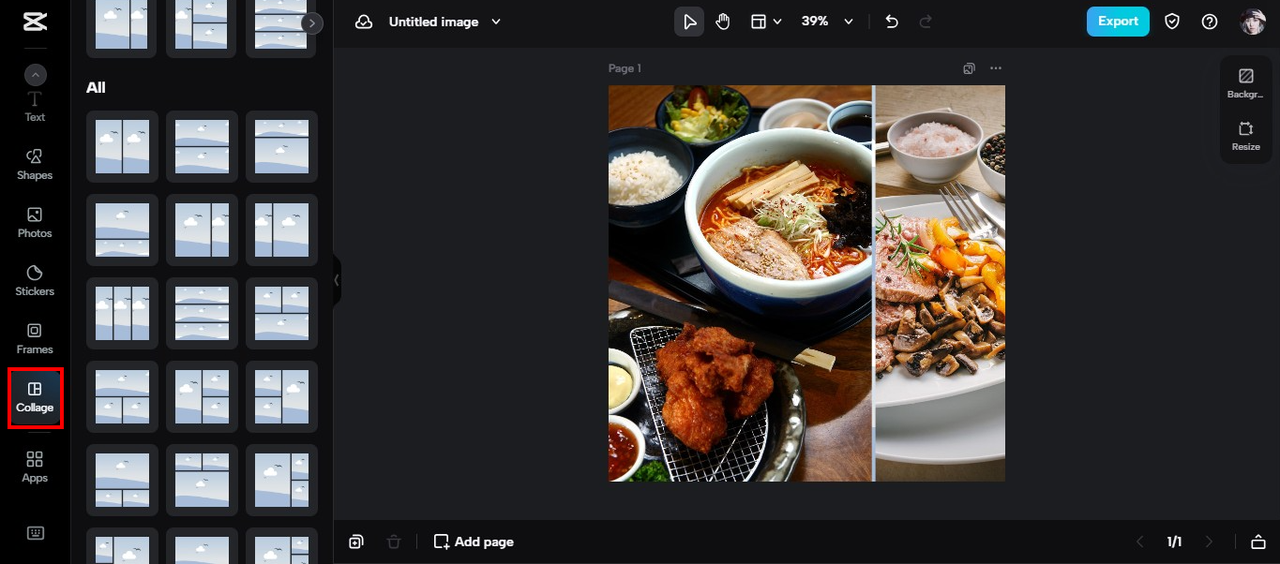Image resolution: width=1280 pixels, height=564 pixels.
Task: Click the sidebar scroll-up arrow above Text
Action: coord(35,74)
